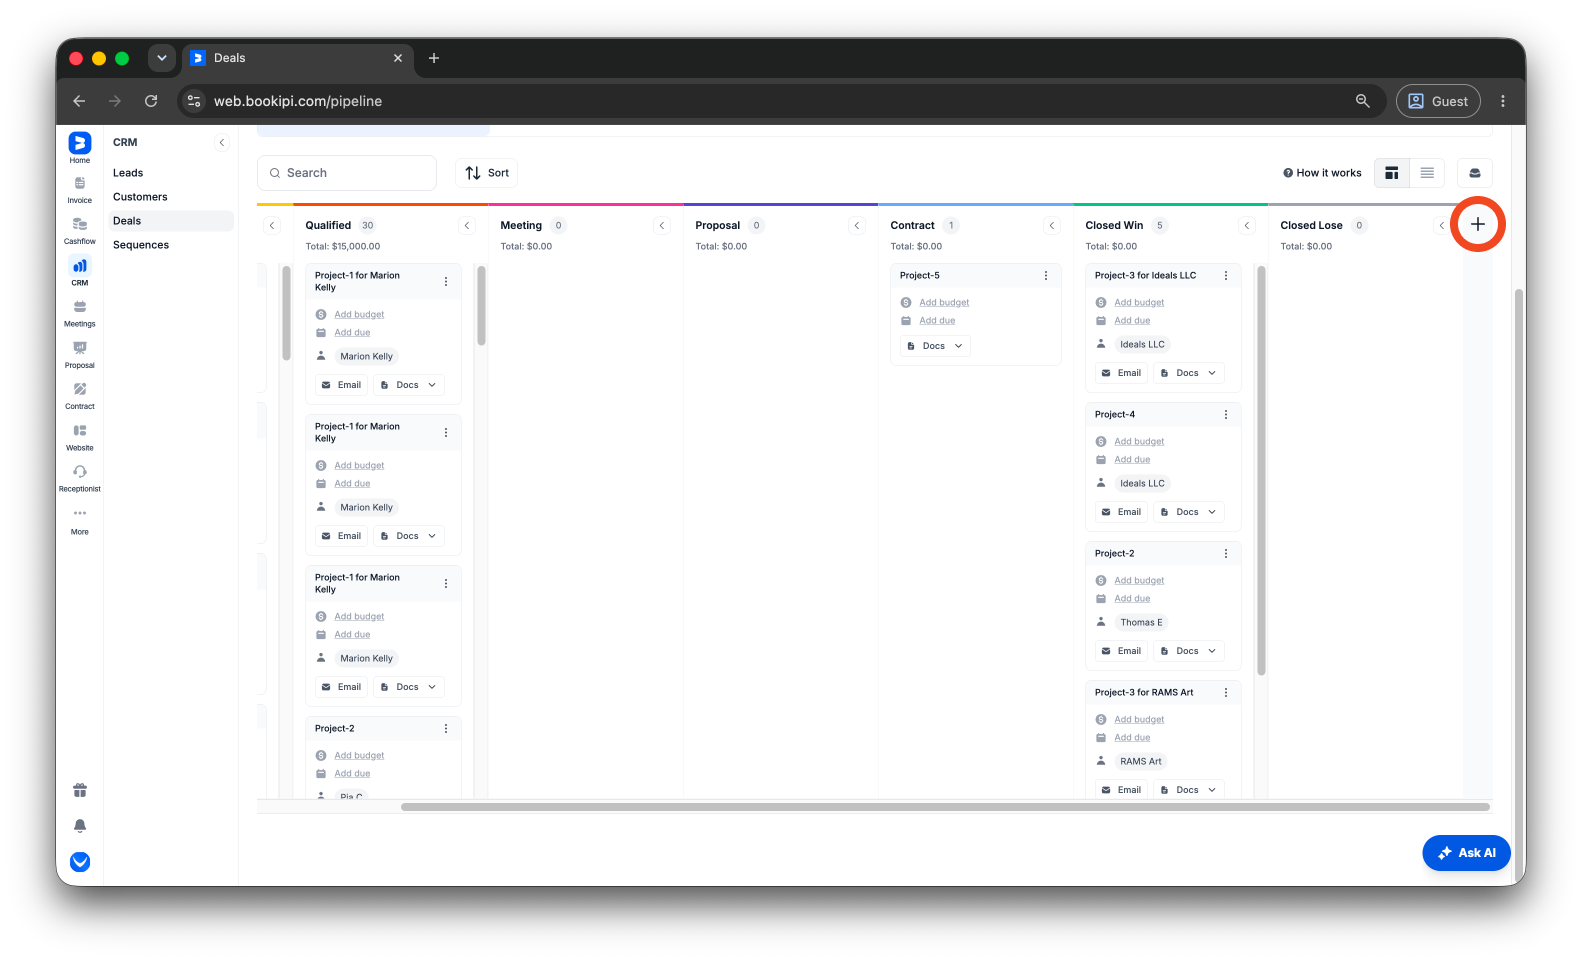Open Docs dropdown on Project-3 for Ideals LLC
Image resolution: width=1582 pixels, height=960 pixels.
[x=1188, y=373]
